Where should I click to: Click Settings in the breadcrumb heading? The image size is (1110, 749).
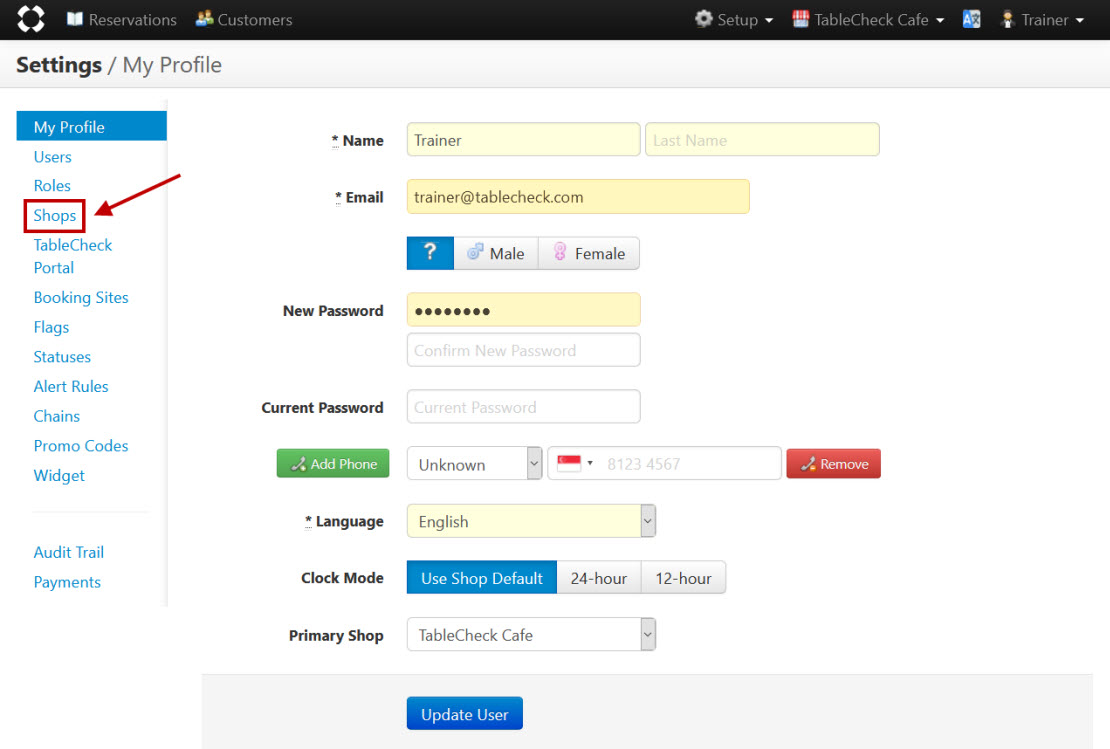click(59, 65)
